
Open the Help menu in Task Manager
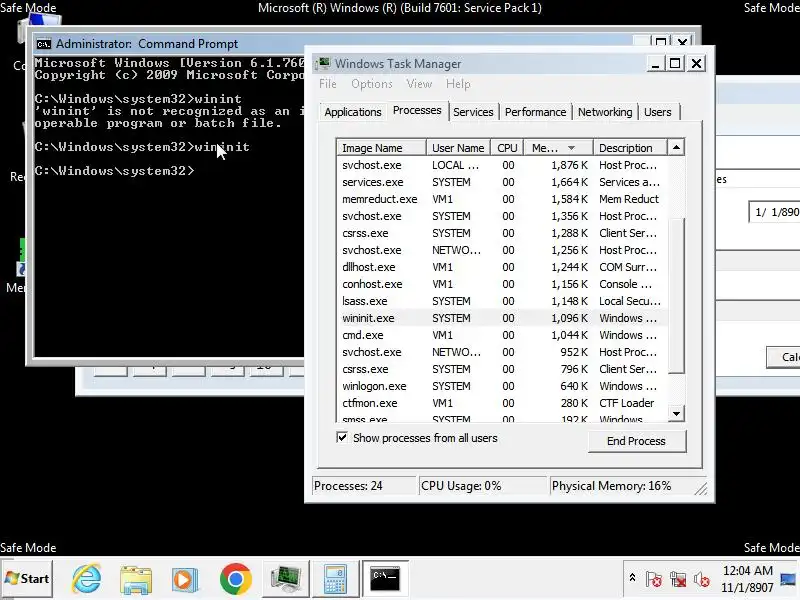[x=458, y=84]
